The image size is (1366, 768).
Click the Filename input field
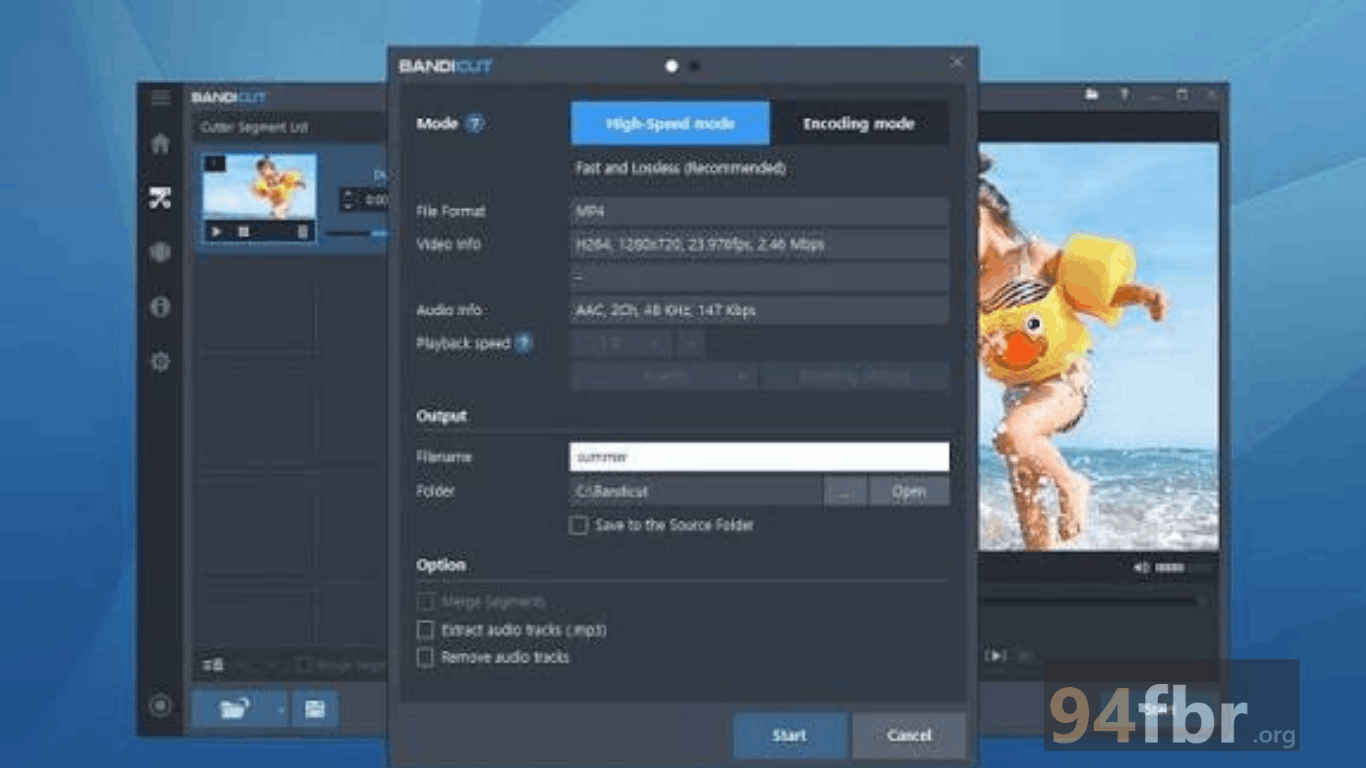click(x=759, y=457)
